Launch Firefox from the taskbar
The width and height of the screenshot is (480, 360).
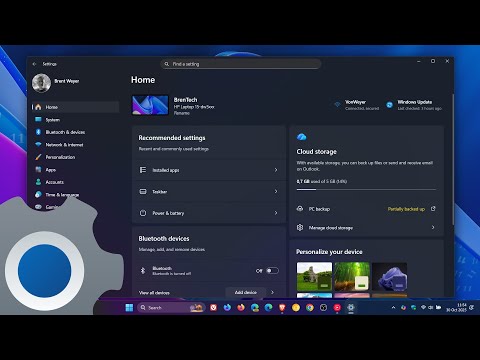(x=241, y=307)
